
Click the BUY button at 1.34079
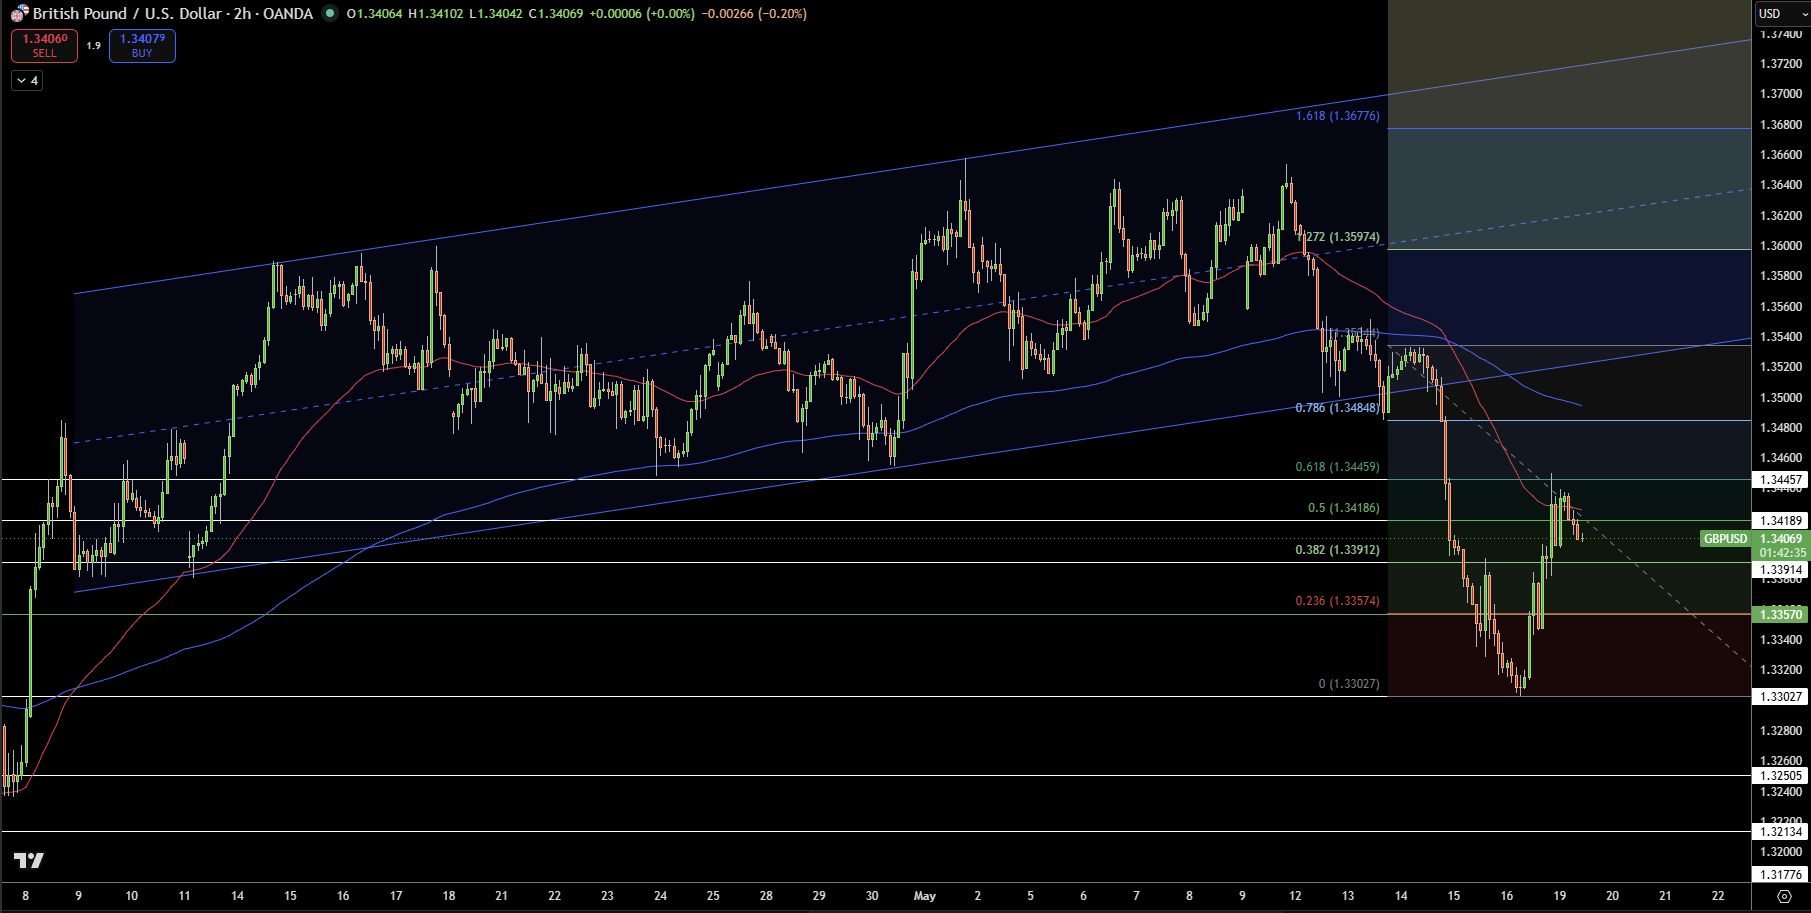pyautogui.click(x=142, y=46)
